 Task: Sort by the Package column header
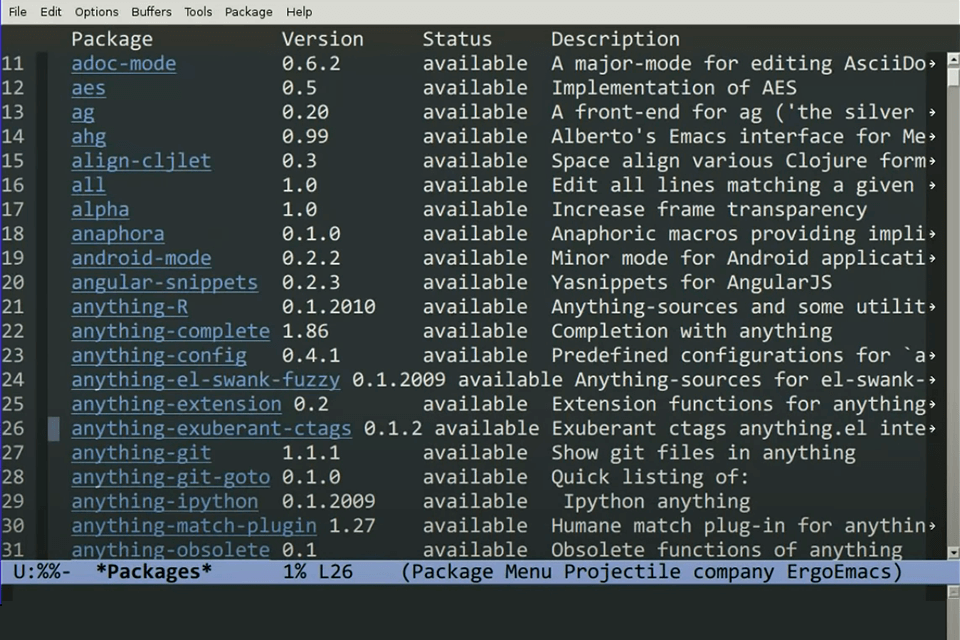click(112, 39)
